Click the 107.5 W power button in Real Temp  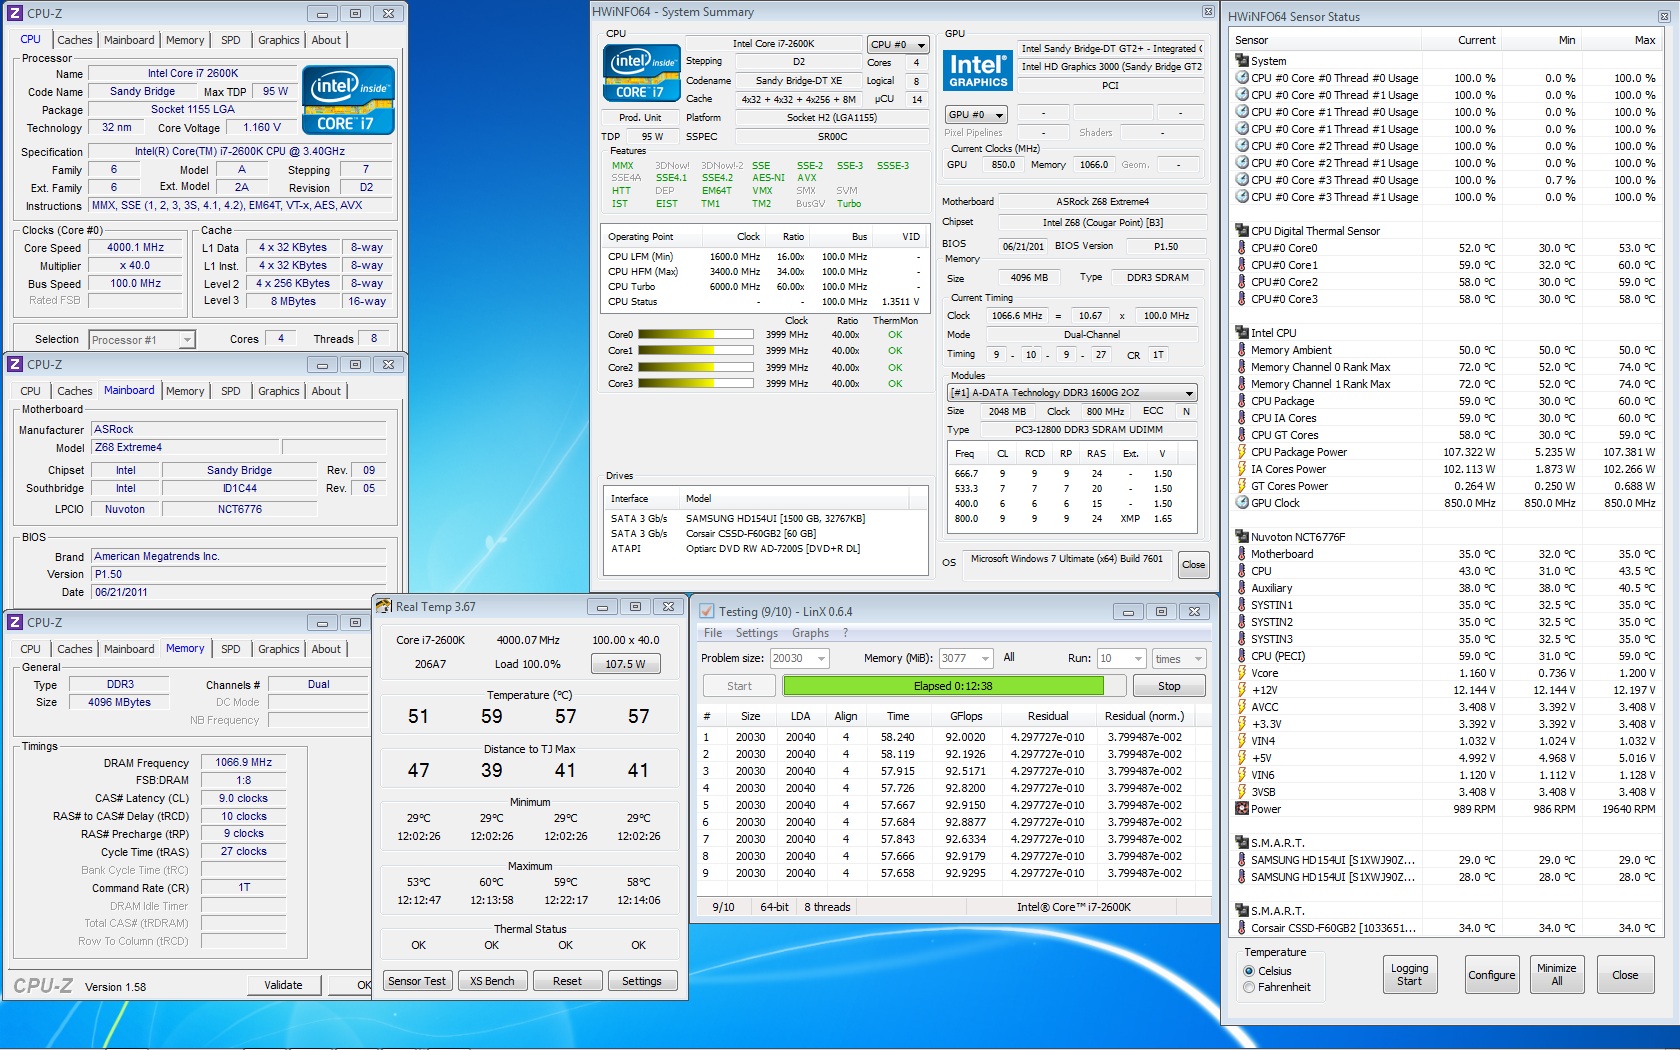(x=625, y=664)
